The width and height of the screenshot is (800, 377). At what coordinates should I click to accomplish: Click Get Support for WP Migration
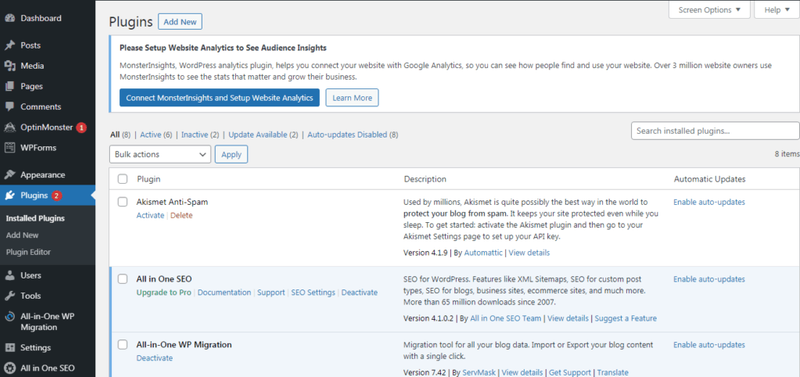[x=569, y=372]
